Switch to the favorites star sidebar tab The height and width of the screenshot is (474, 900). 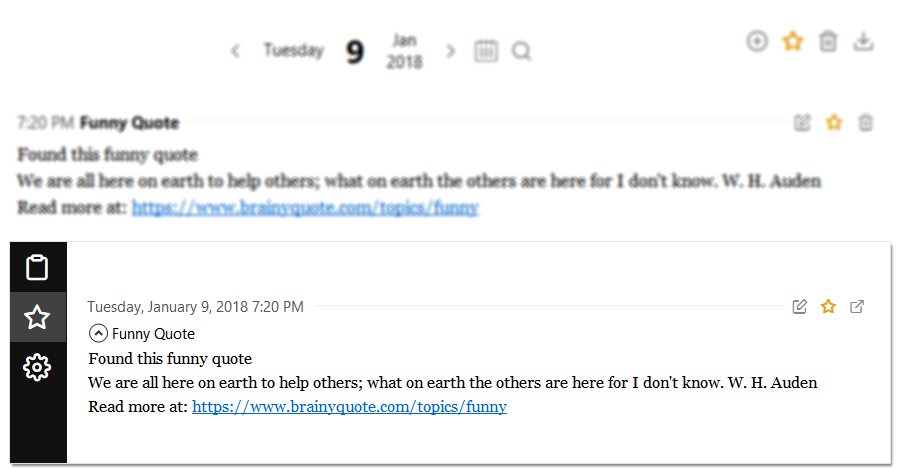pyautogui.click(x=37, y=317)
